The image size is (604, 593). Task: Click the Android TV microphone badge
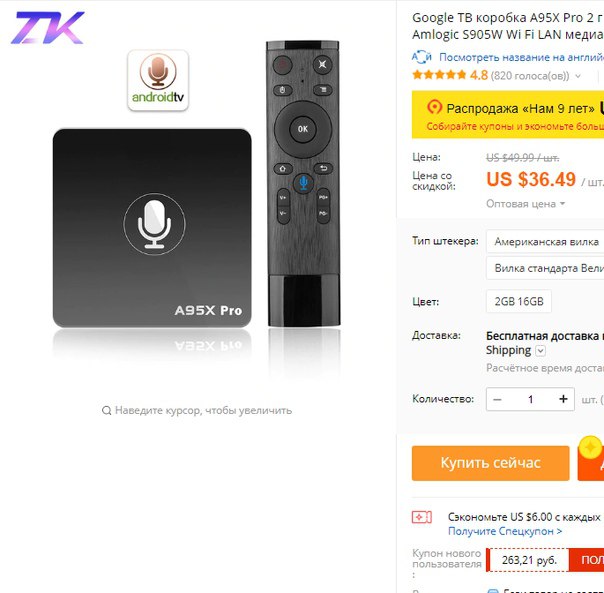[x=158, y=80]
